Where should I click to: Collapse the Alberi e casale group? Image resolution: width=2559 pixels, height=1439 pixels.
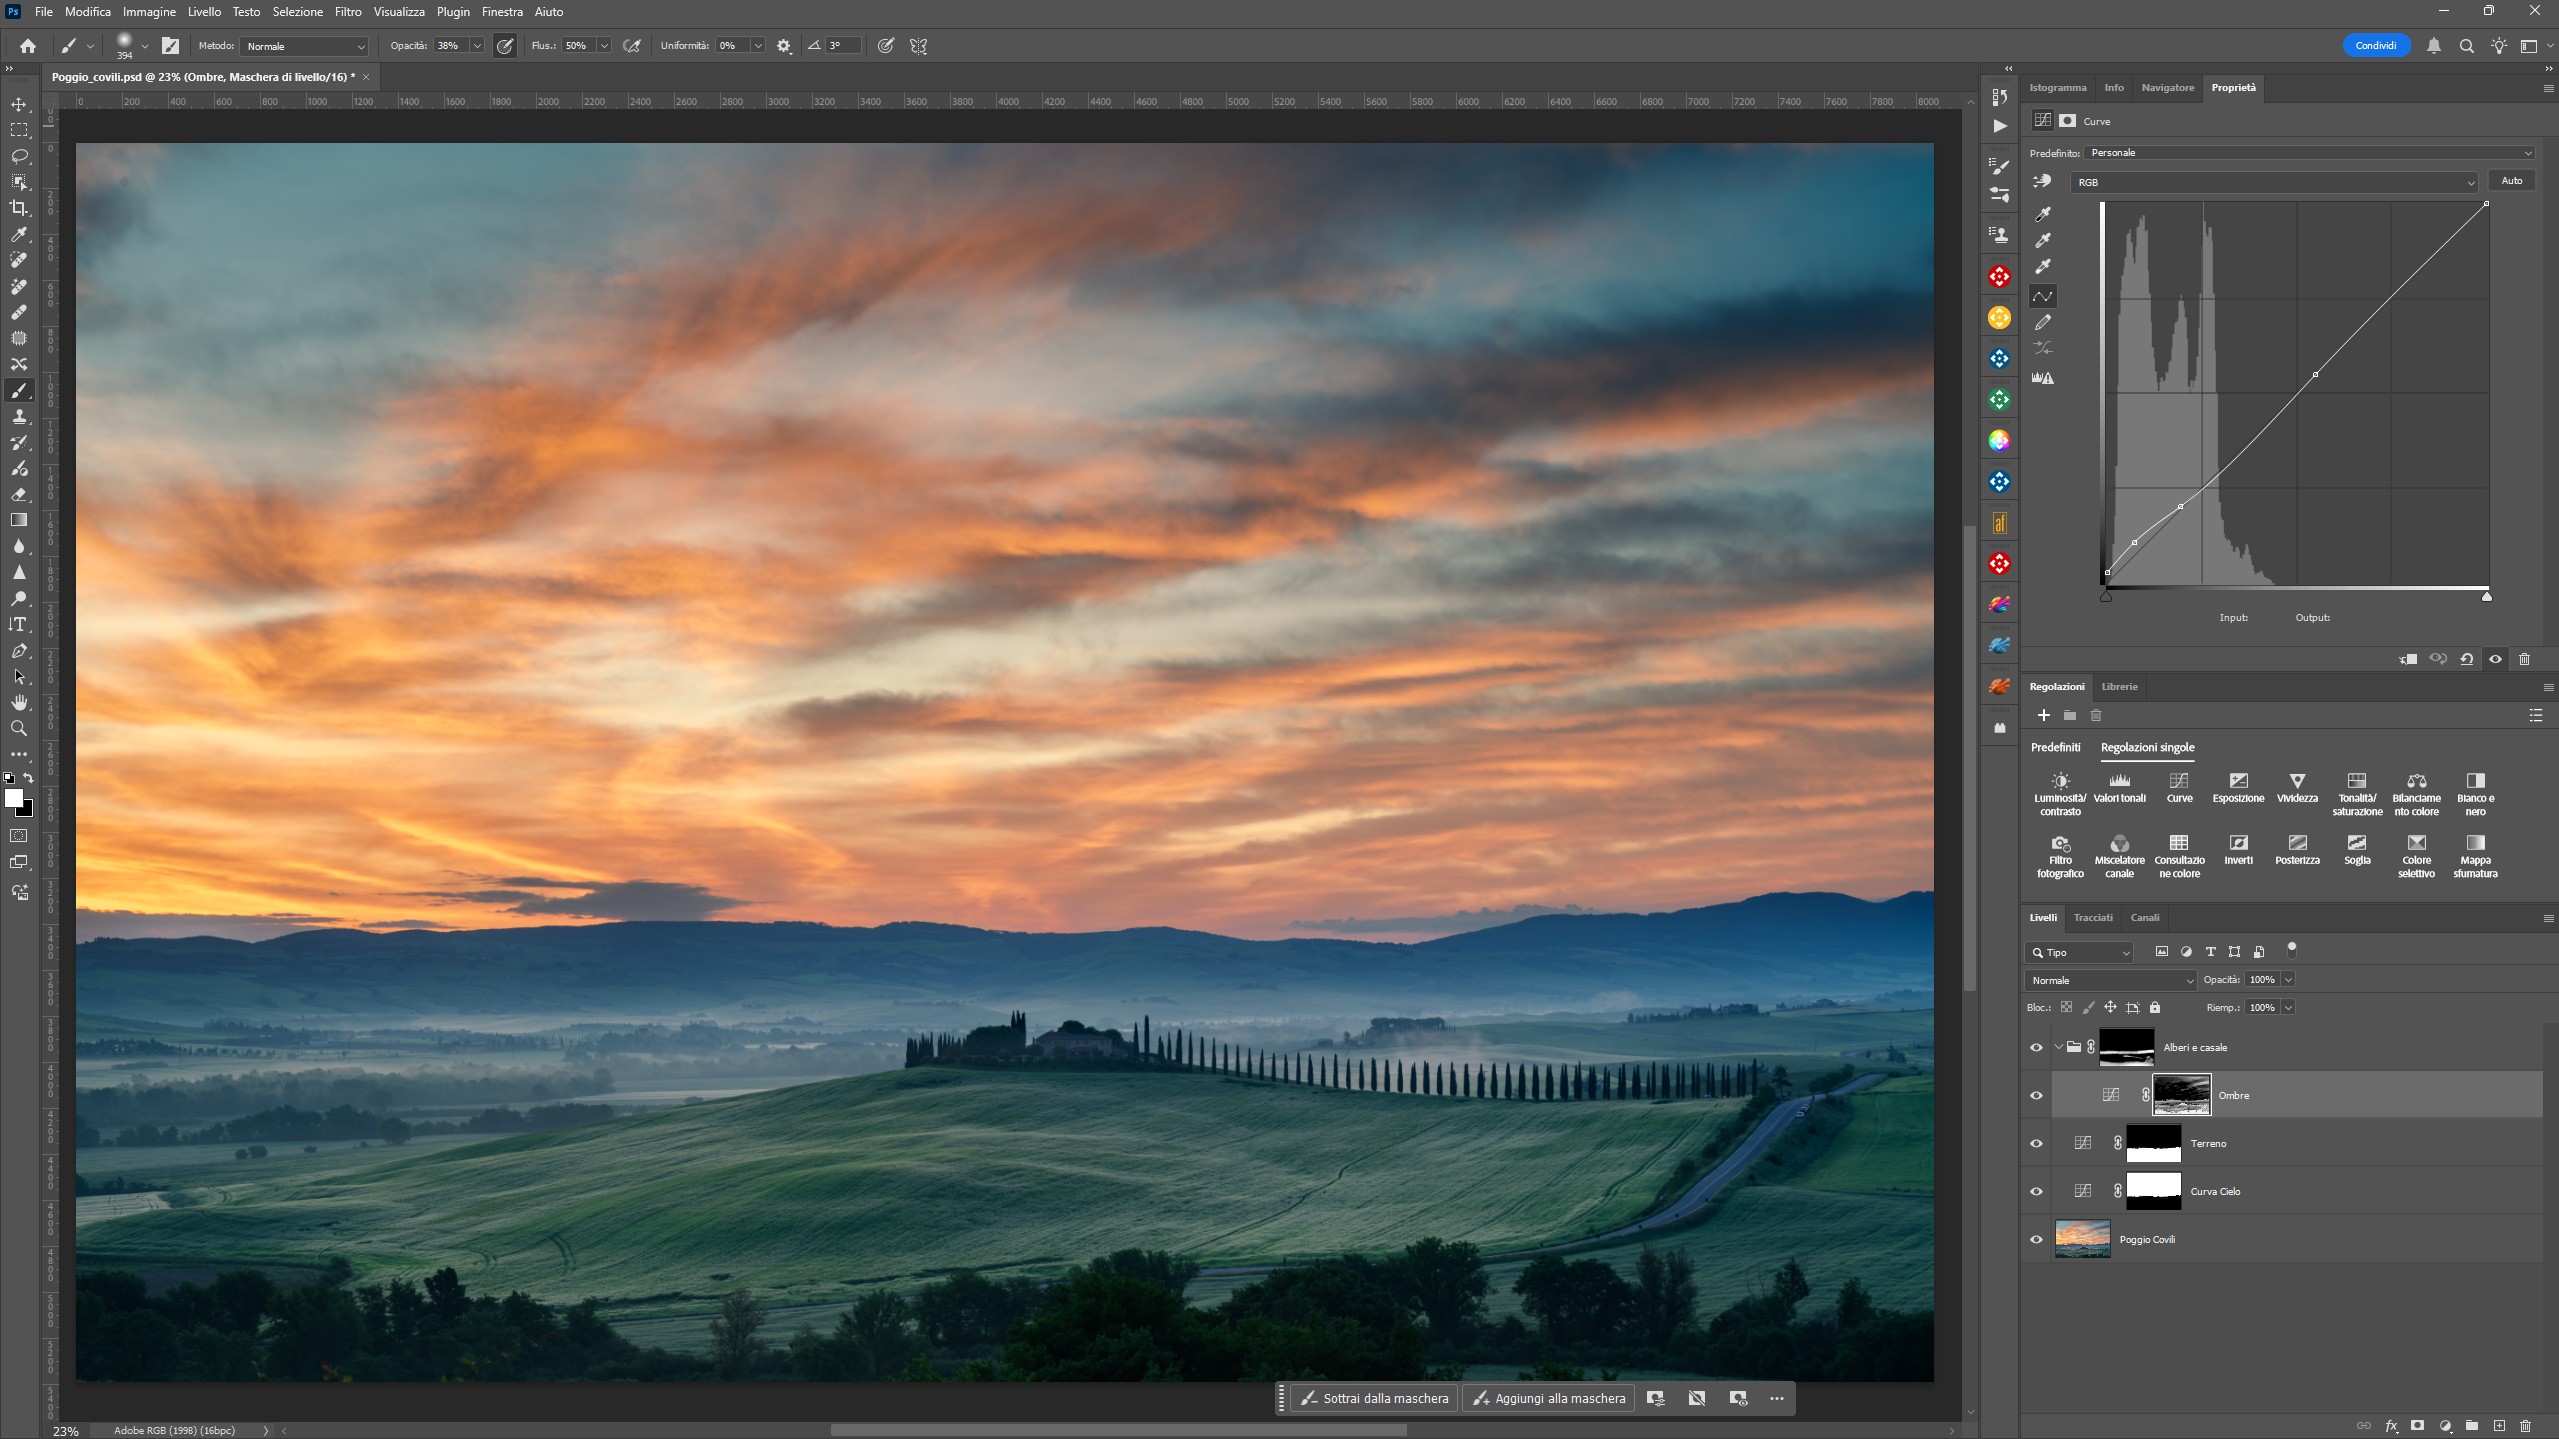(2058, 1047)
